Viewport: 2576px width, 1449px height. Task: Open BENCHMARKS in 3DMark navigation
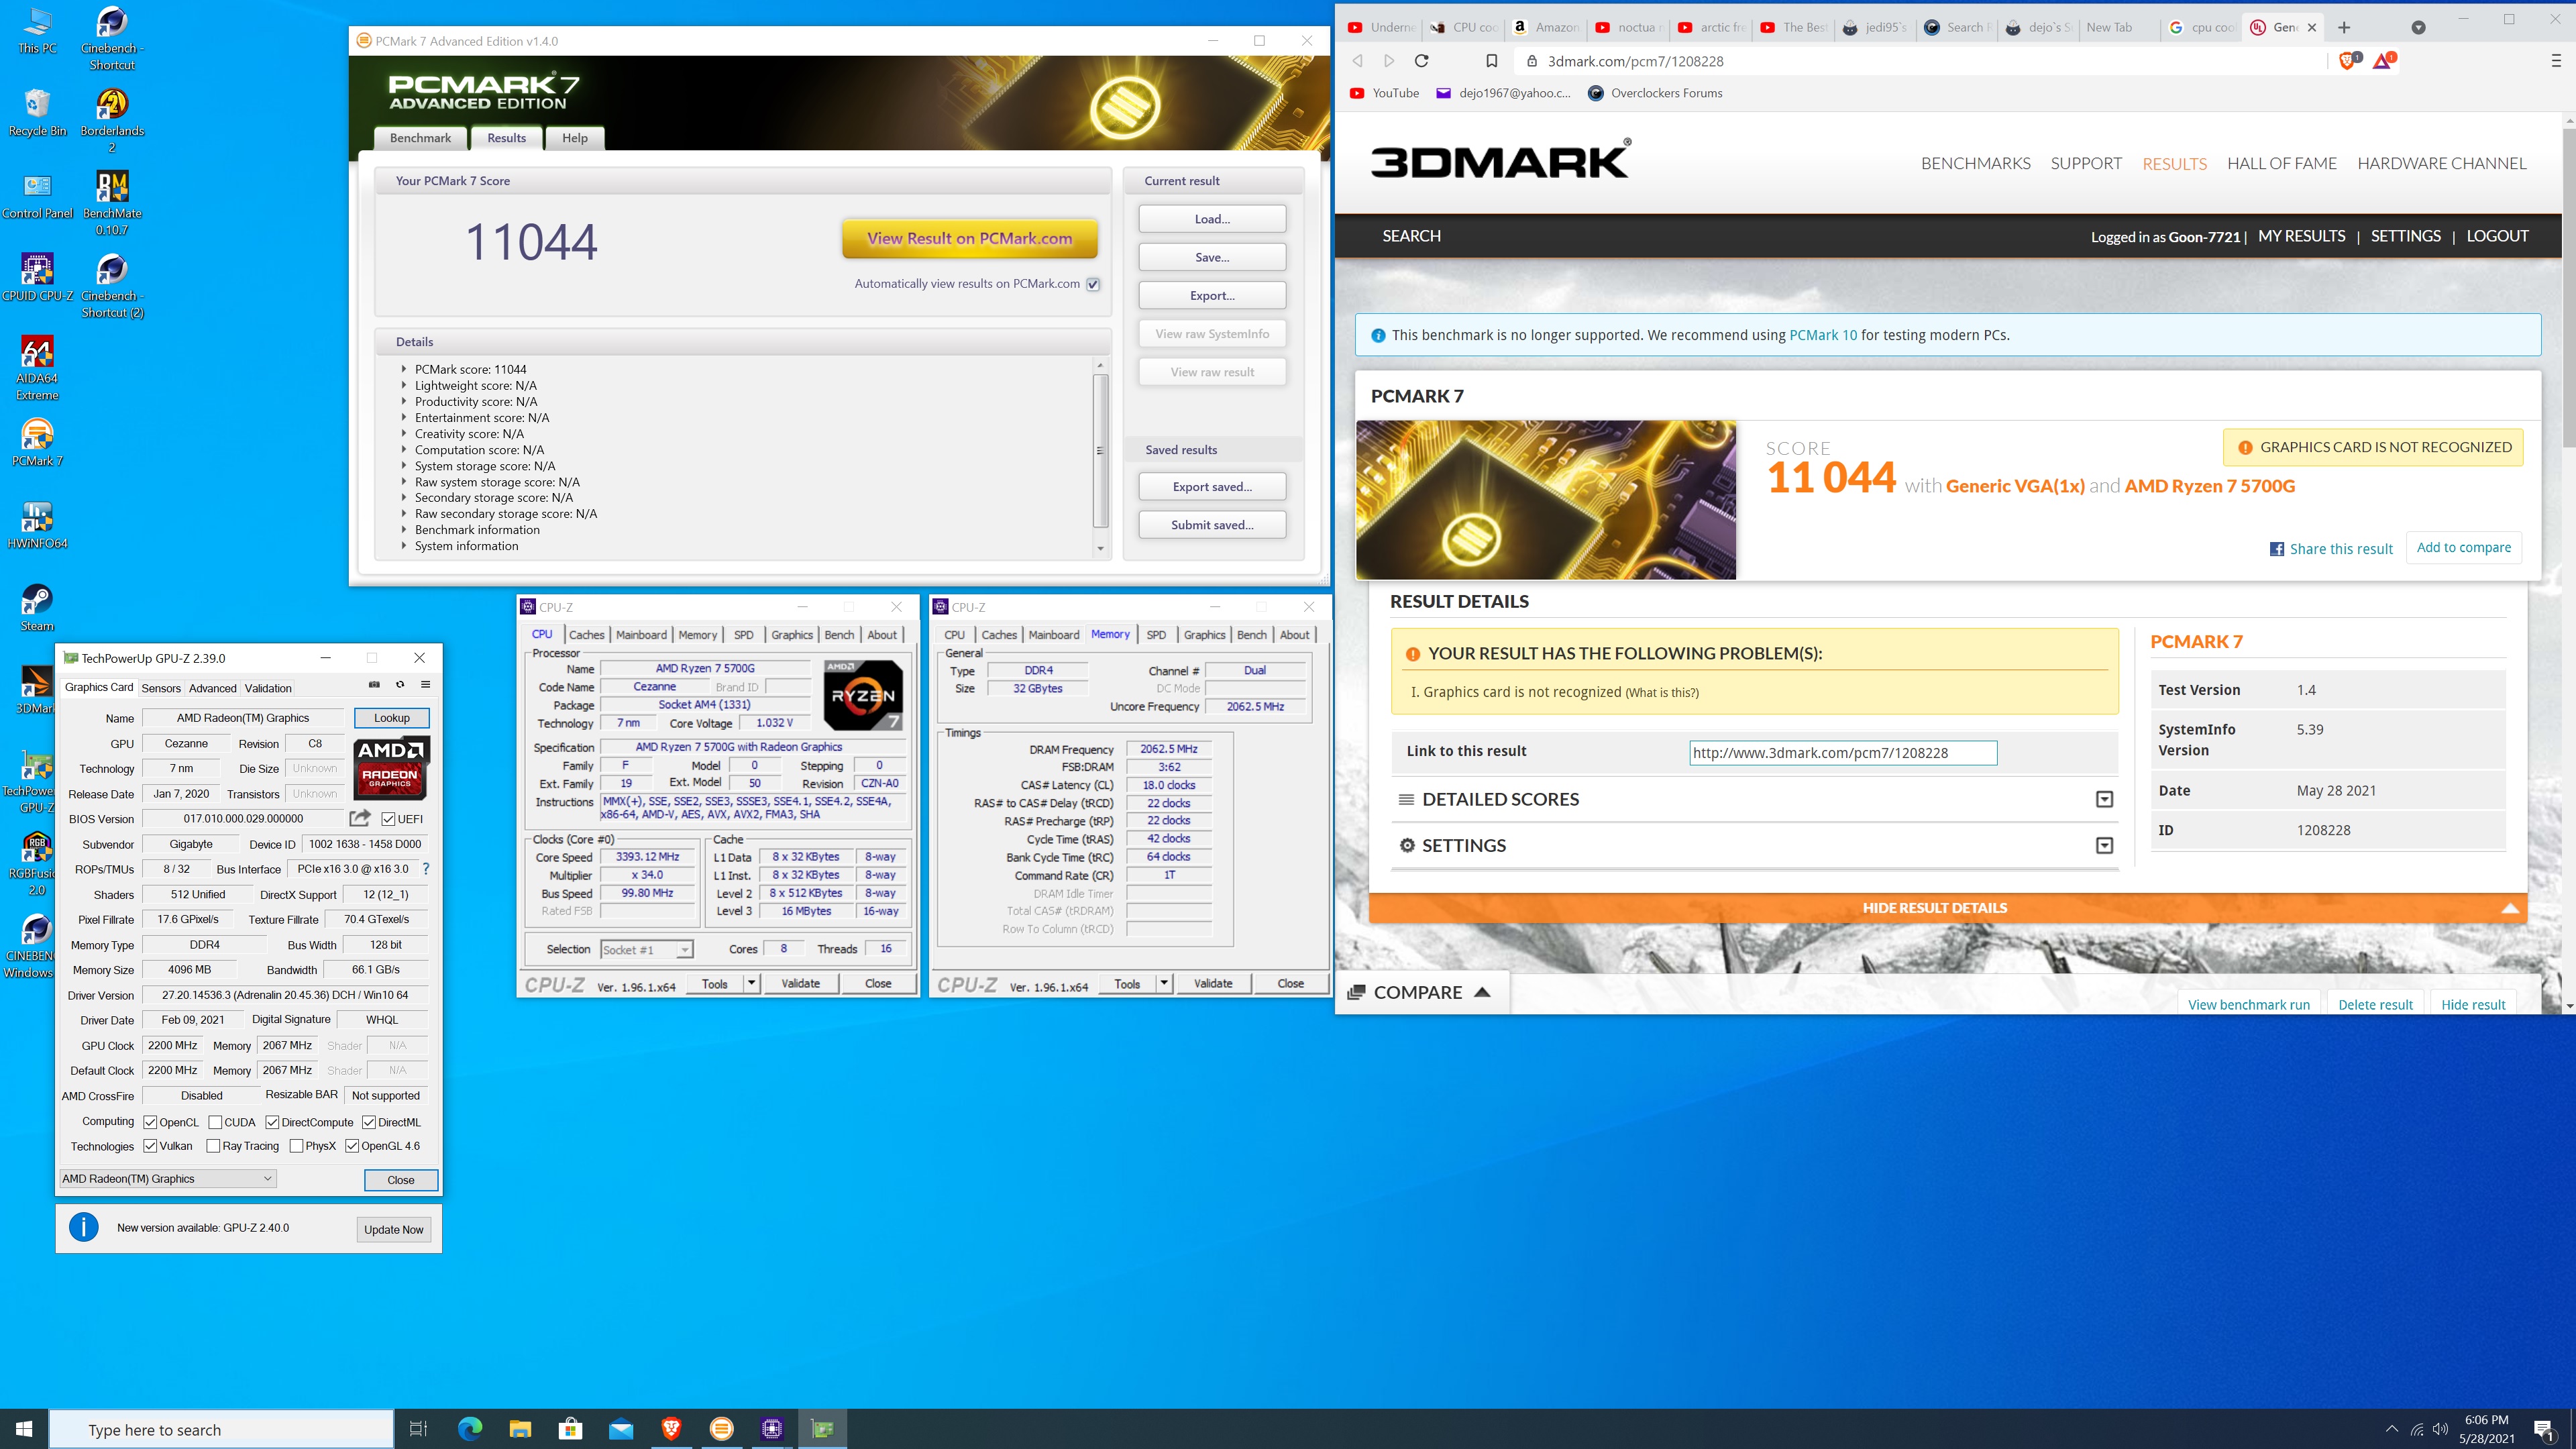(1975, 163)
